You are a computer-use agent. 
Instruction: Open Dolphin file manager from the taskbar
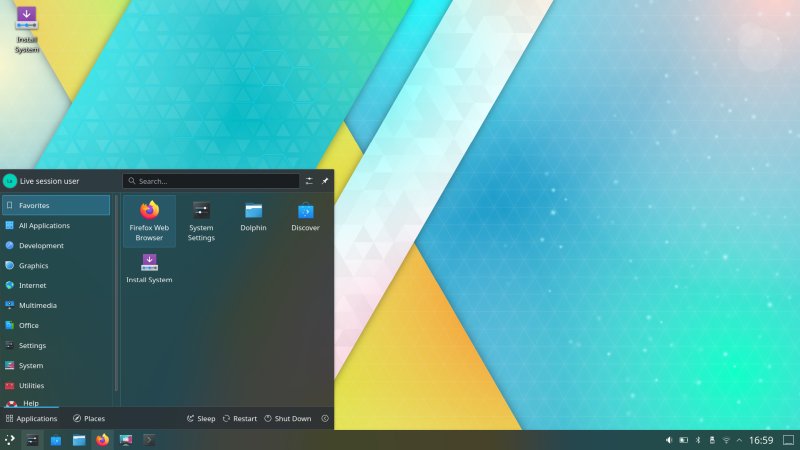(79, 440)
